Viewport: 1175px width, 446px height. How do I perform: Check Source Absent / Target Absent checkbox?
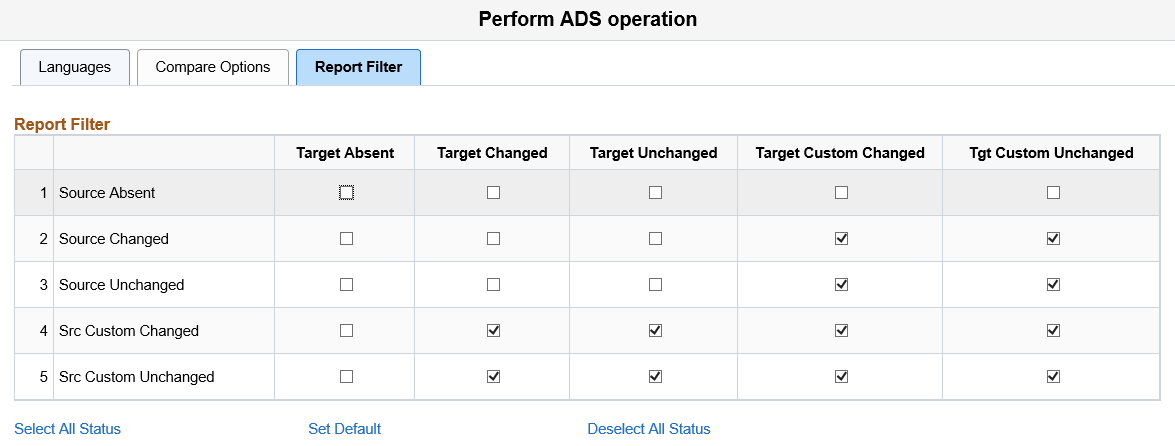[346, 193]
